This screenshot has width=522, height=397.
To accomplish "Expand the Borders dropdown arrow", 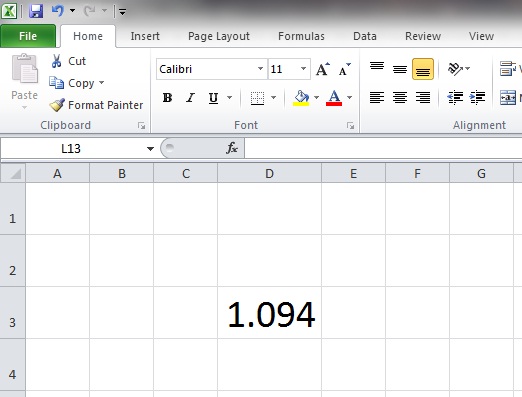I will (x=273, y=98).
